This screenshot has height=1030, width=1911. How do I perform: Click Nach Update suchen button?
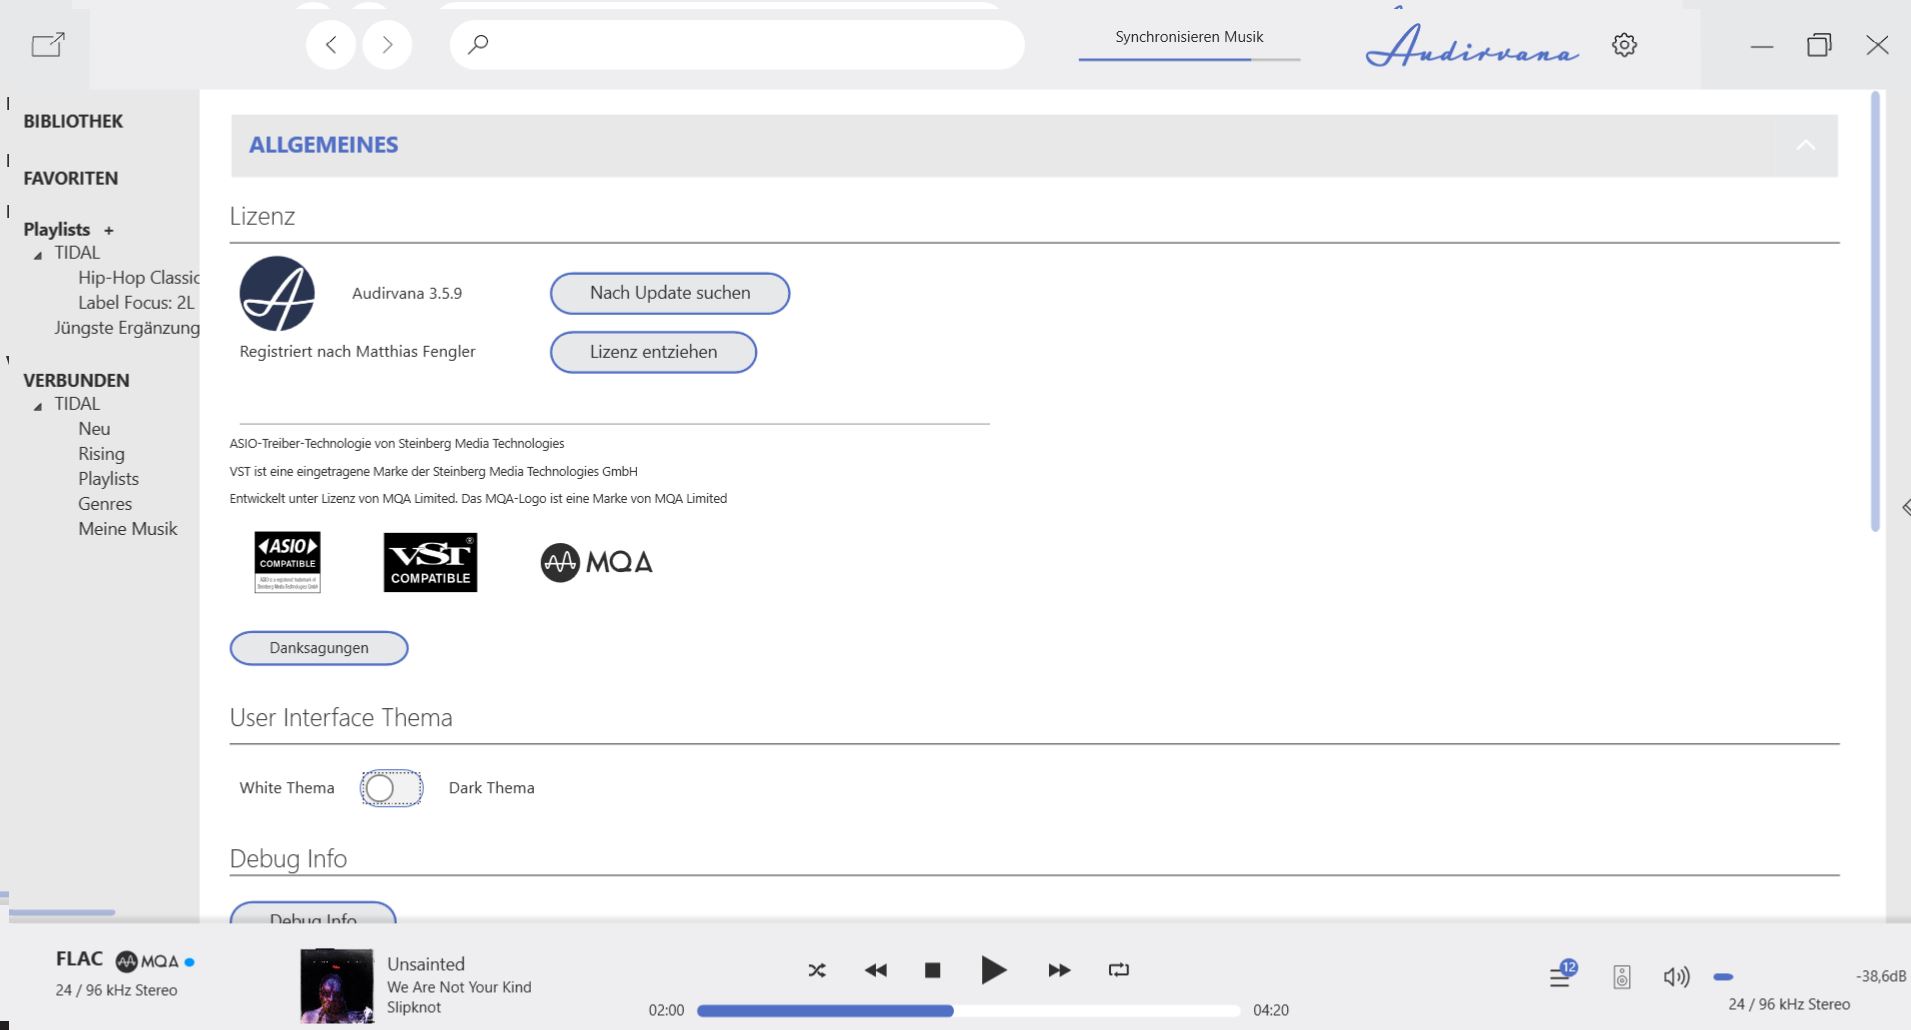[x=670, y=293]
